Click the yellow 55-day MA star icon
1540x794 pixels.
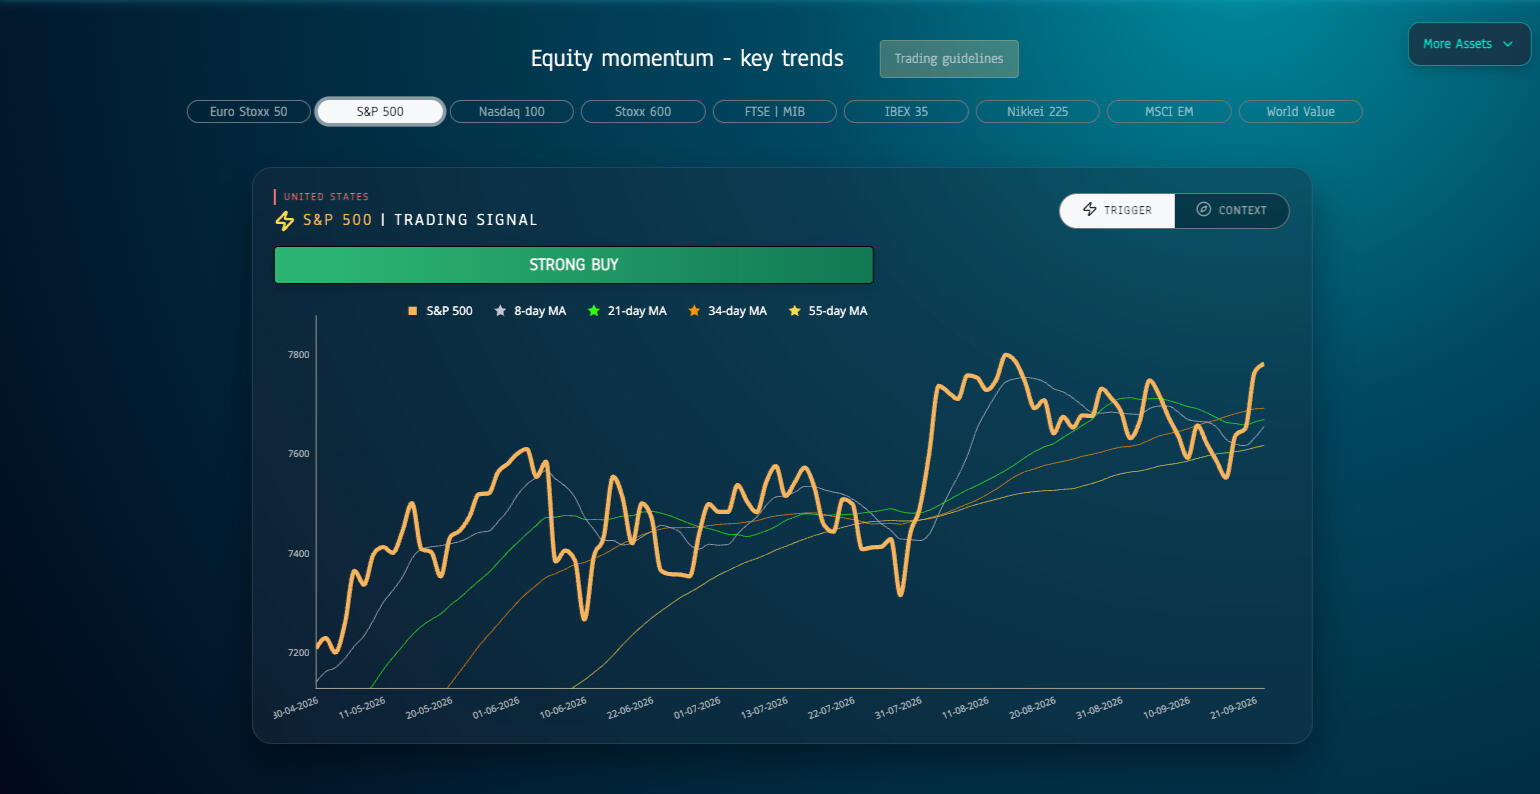tap(795, 311)
